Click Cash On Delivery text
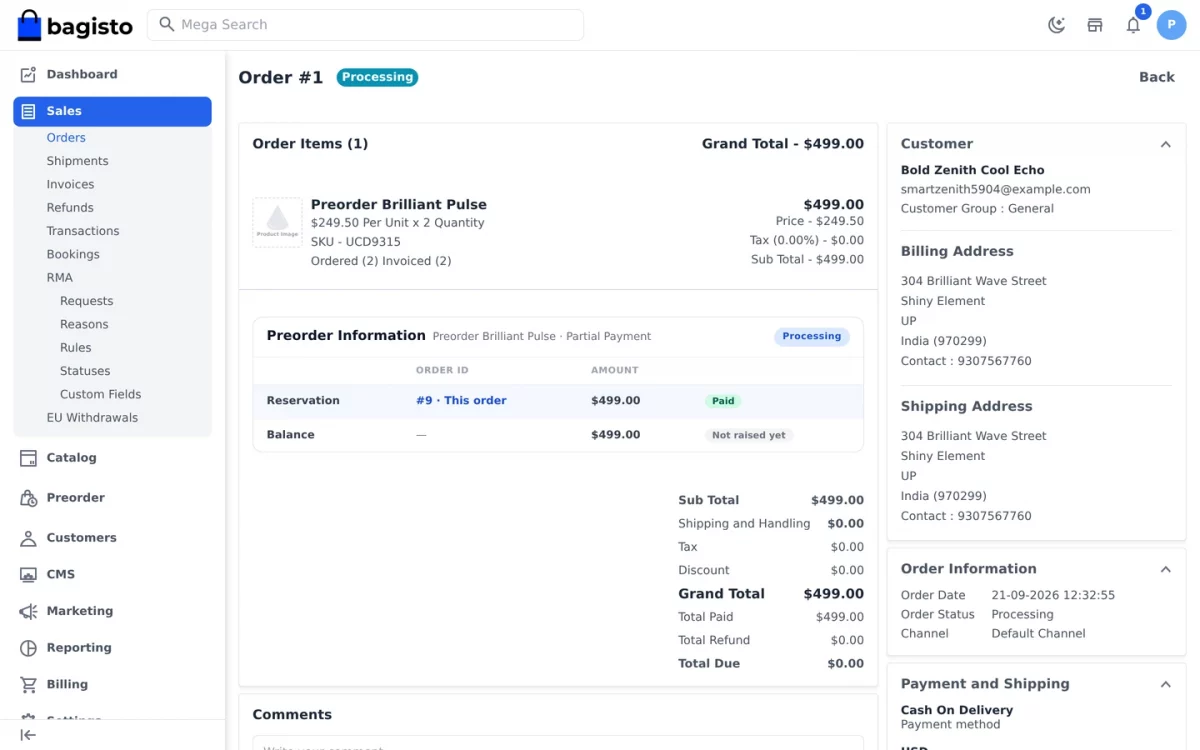1200x750 pixels. click(x=957, y=710)
